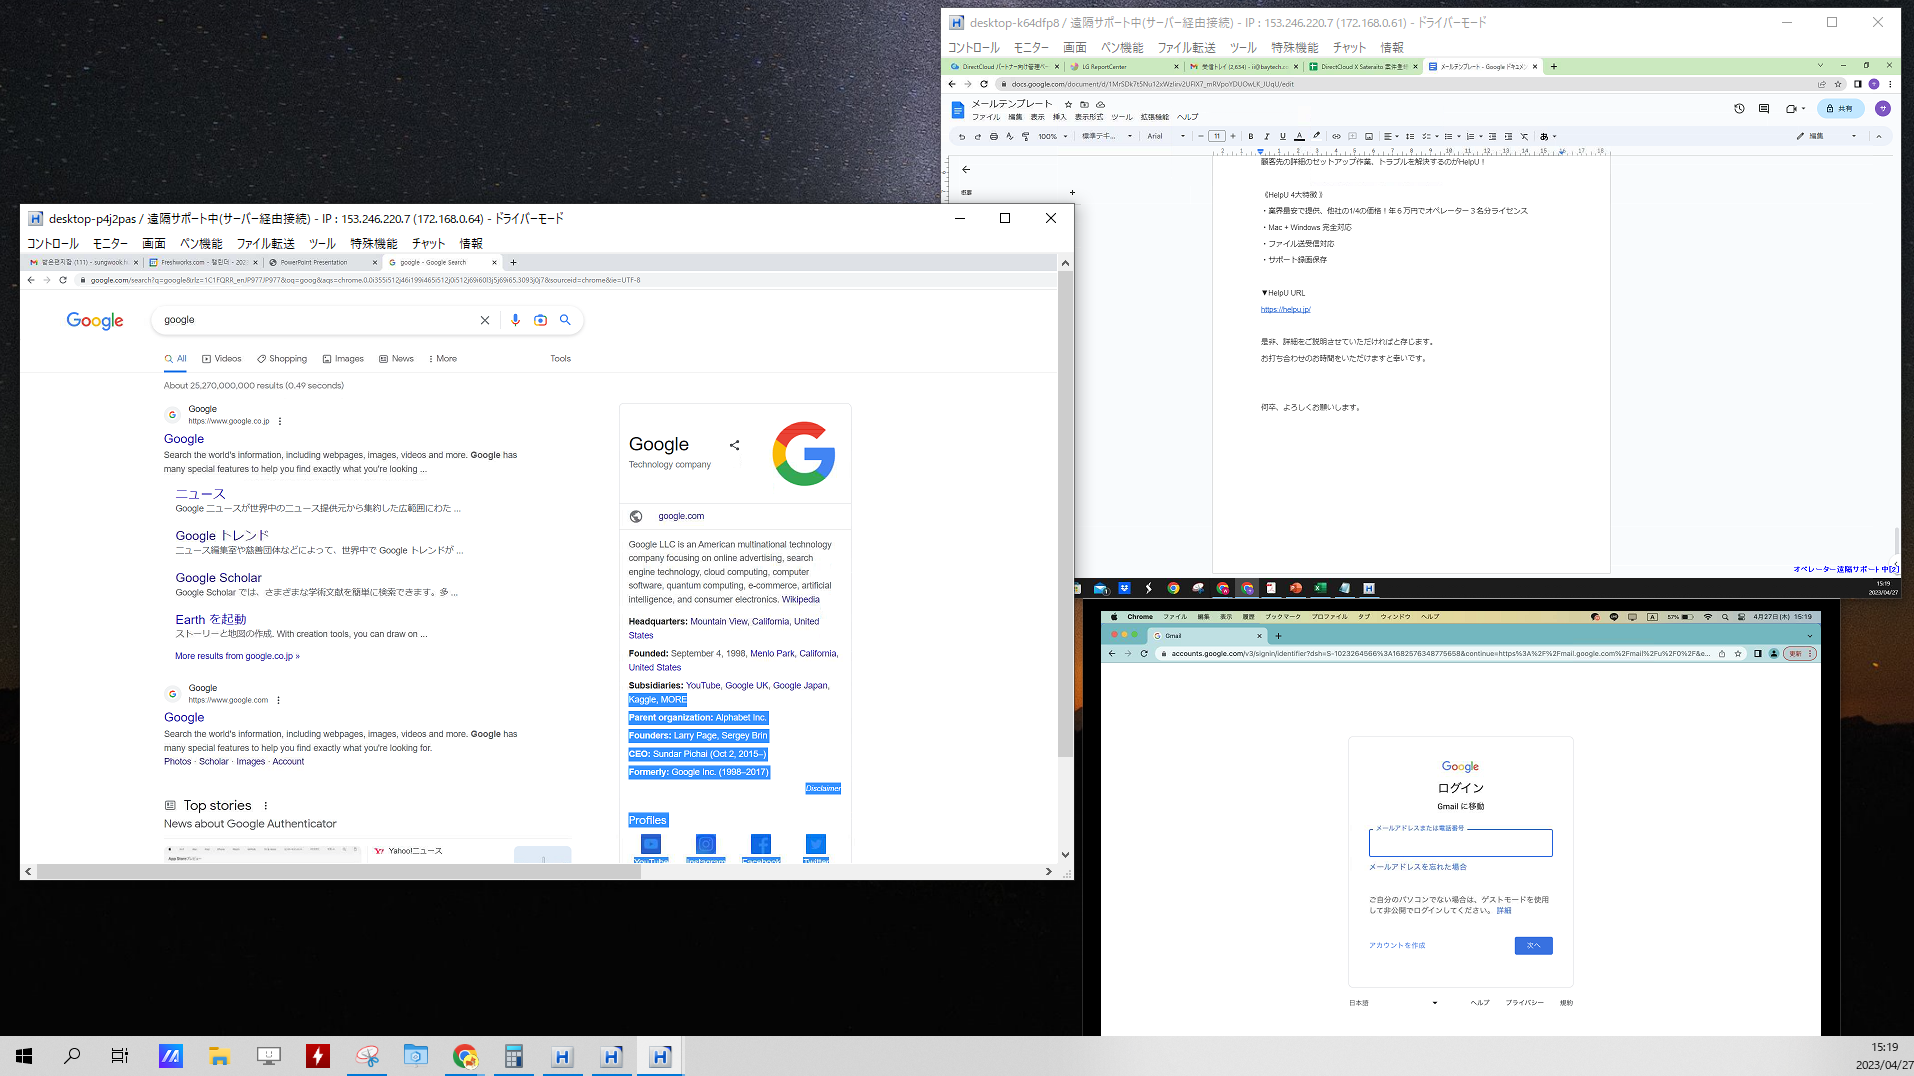Viewport: 1914px width, 1076px height.
Task: Open ブックマーク menu in the Mac Chrome menu bar
Action: (x=1283, y=617)
